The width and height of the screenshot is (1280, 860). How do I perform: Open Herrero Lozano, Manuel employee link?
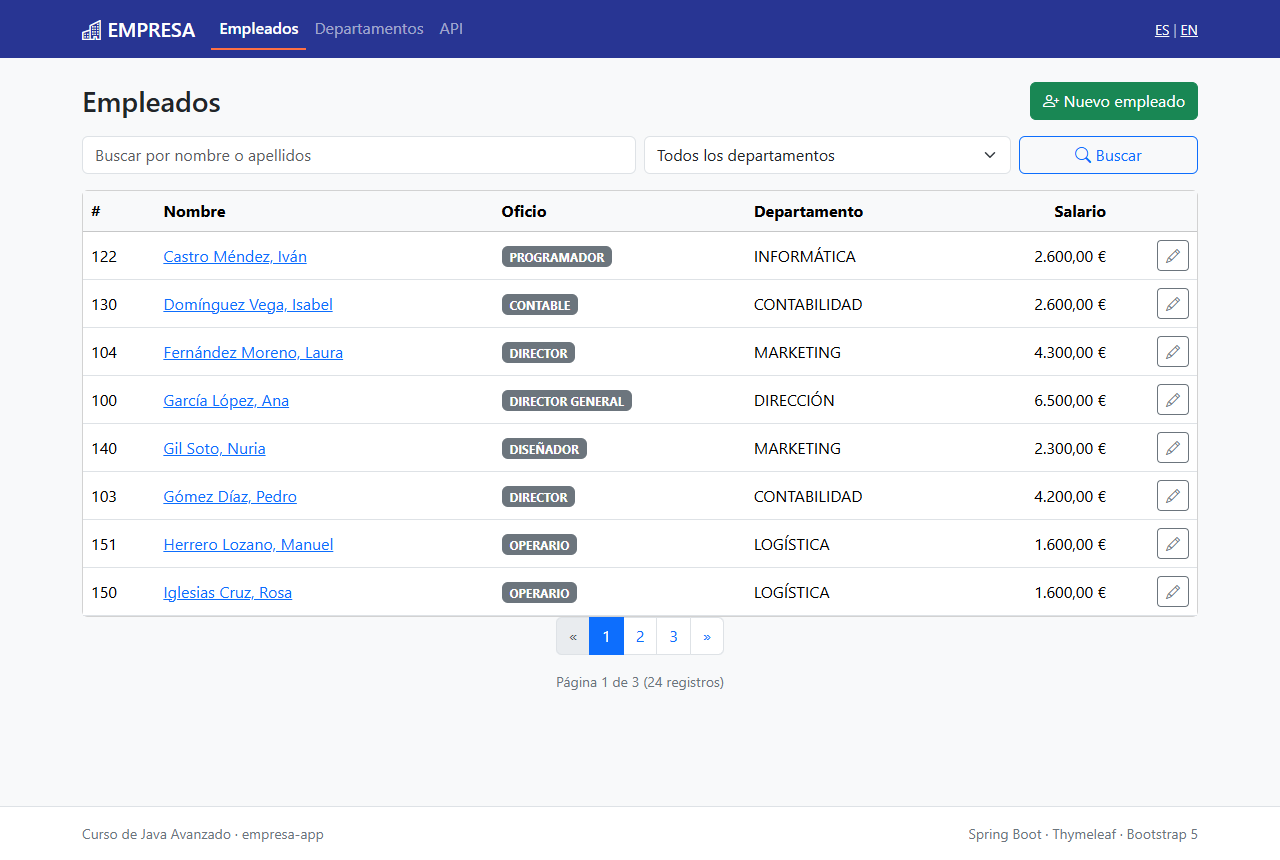248,544
